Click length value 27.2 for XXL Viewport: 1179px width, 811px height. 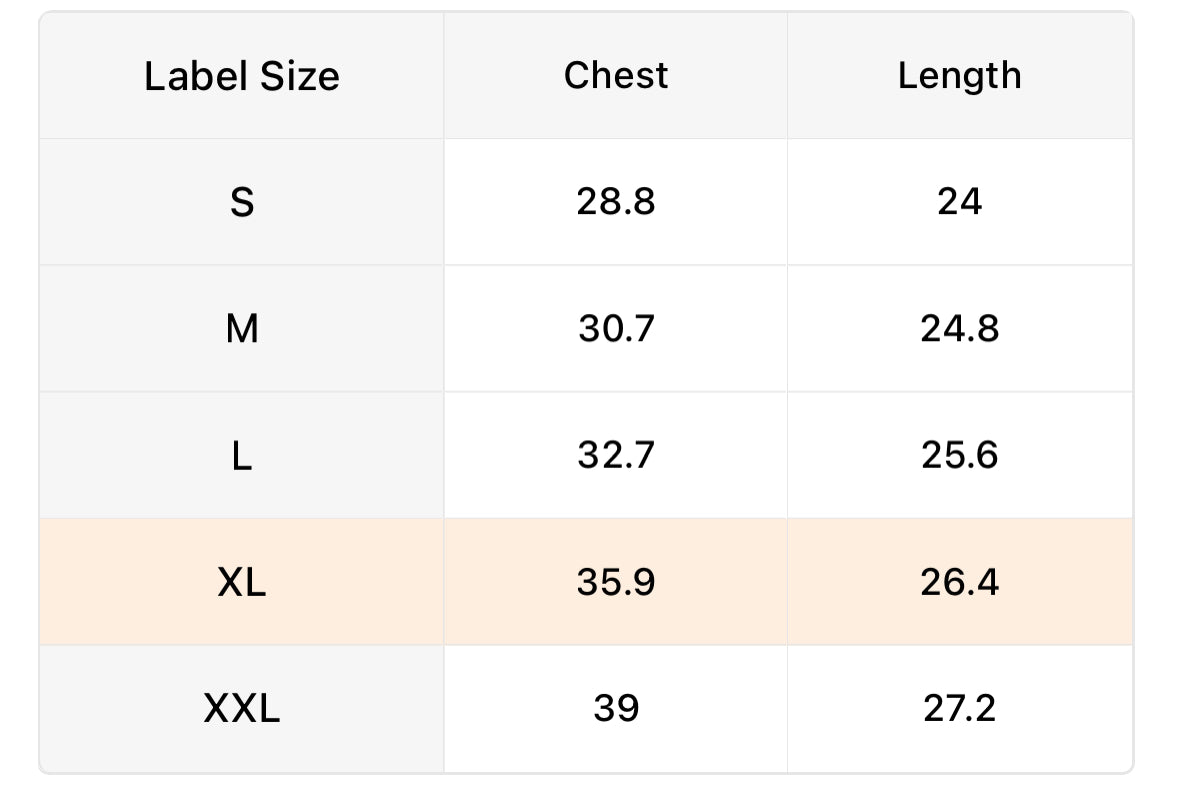959,708
